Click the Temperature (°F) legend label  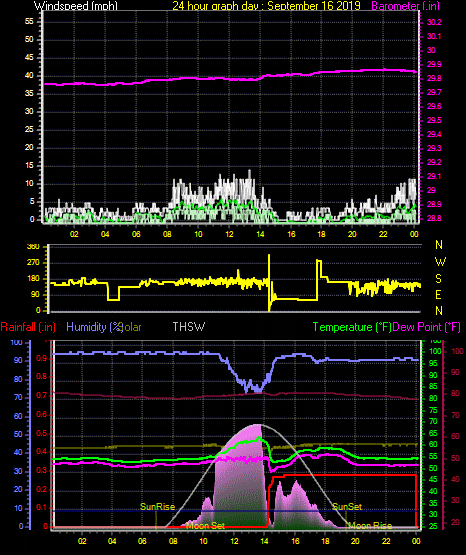click(352, 327)
